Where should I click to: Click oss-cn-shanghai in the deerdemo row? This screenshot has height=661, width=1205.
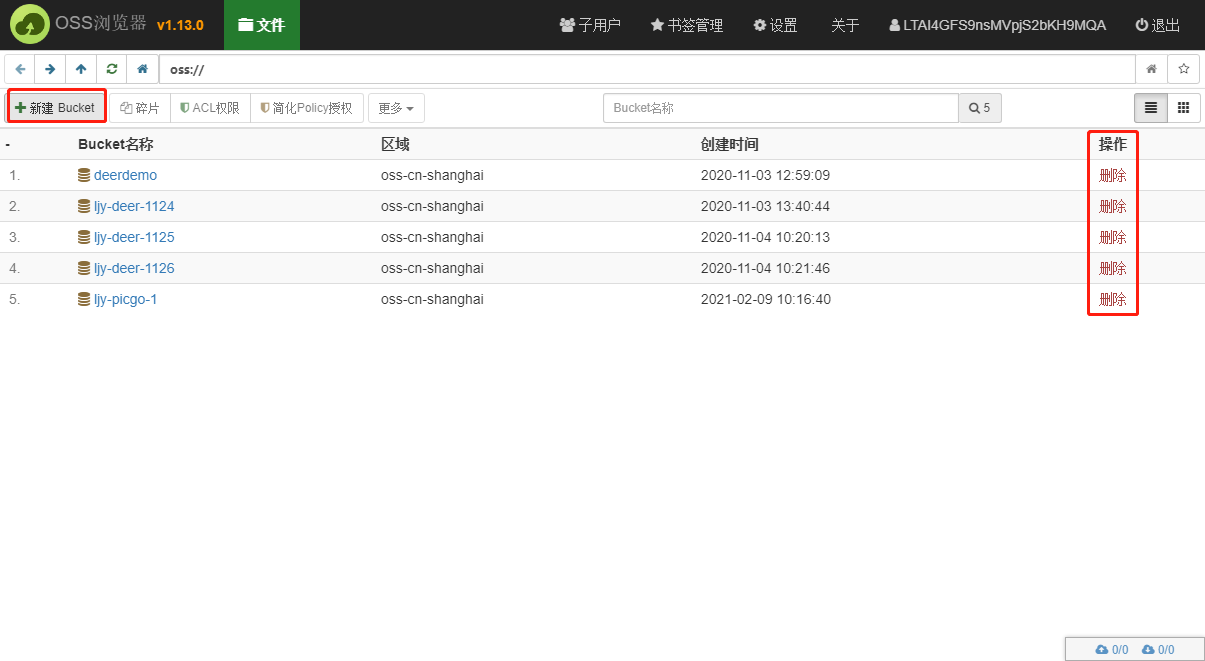pyautogui.click(x=432, y=175)
